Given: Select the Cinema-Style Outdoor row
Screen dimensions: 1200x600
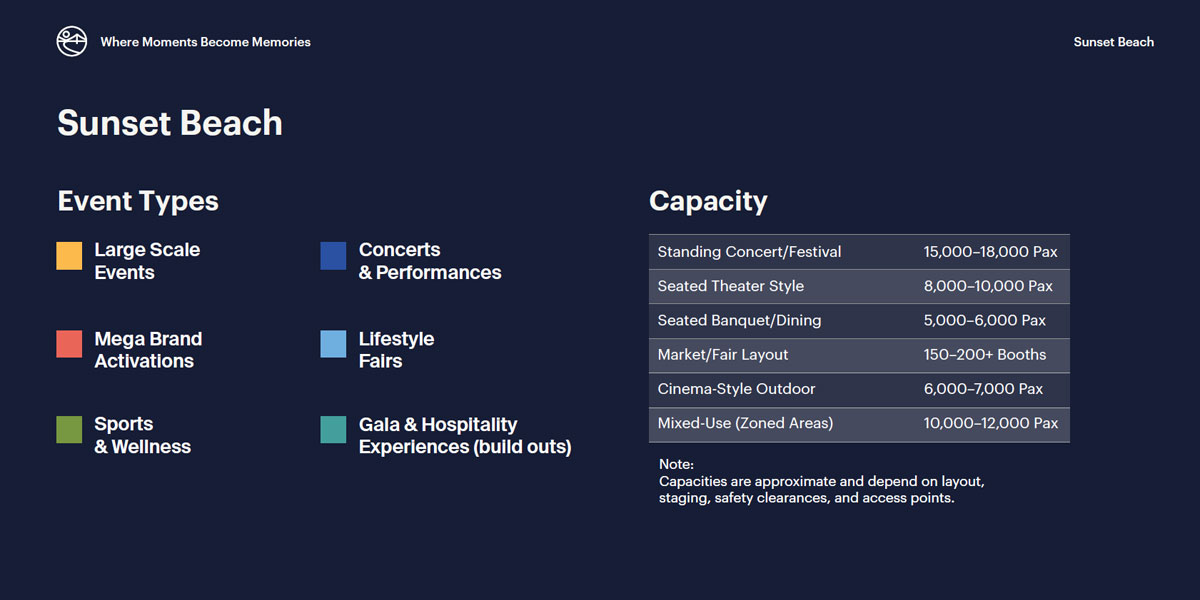Looking at the screenshot, I should [x=859, y=390].
